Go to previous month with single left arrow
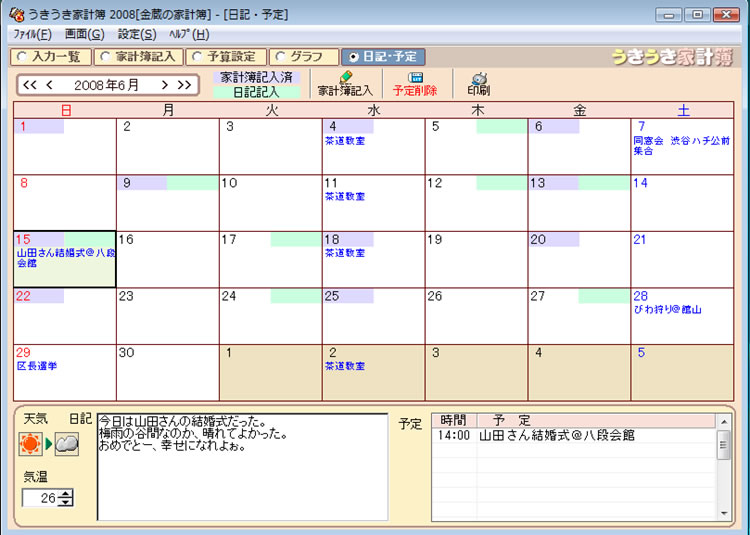The image size is (750, 535). pos(49,85)
